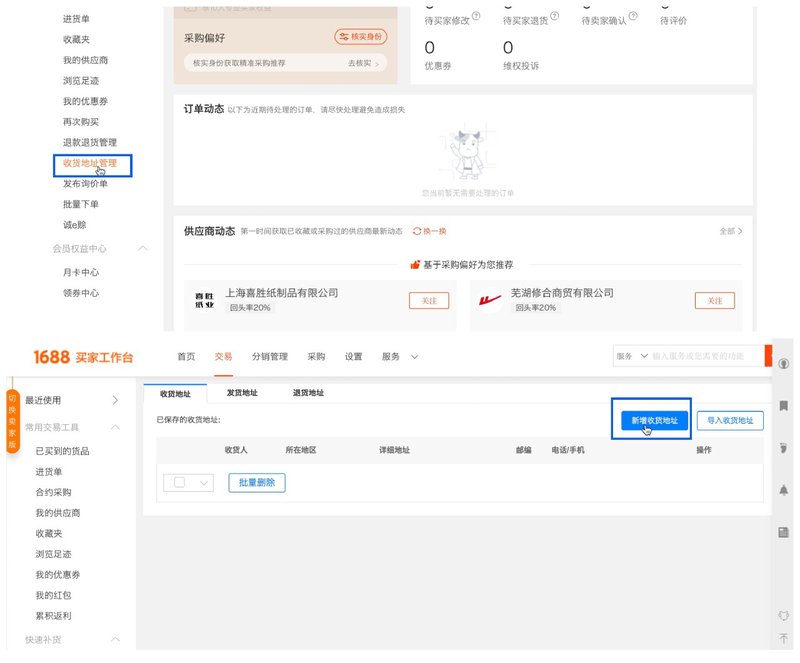Collapse the 常用交易工具 section
800x663 pixels.
coord(115,427)
